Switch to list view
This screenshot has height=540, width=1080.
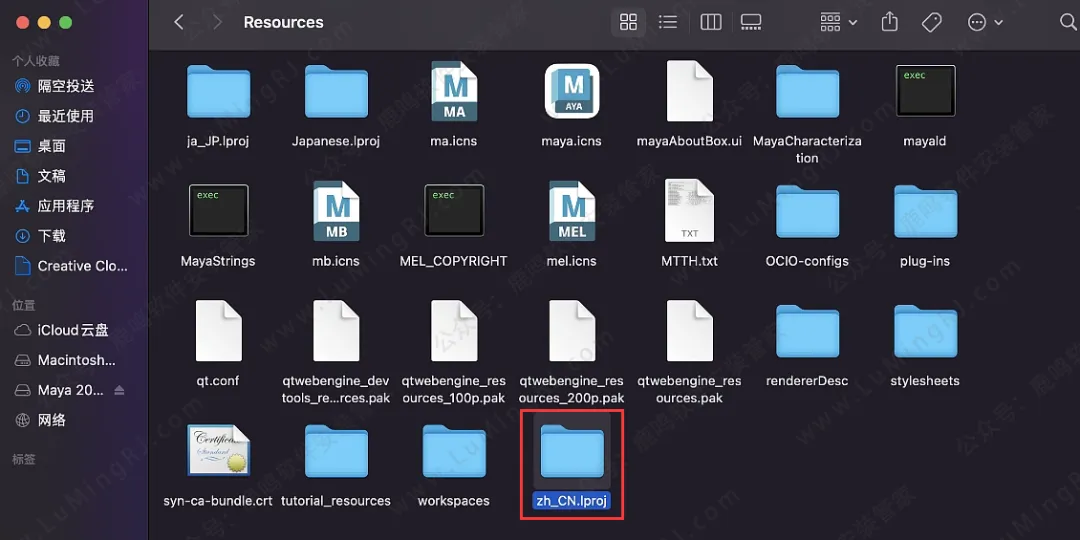click(x=668, y=22)
